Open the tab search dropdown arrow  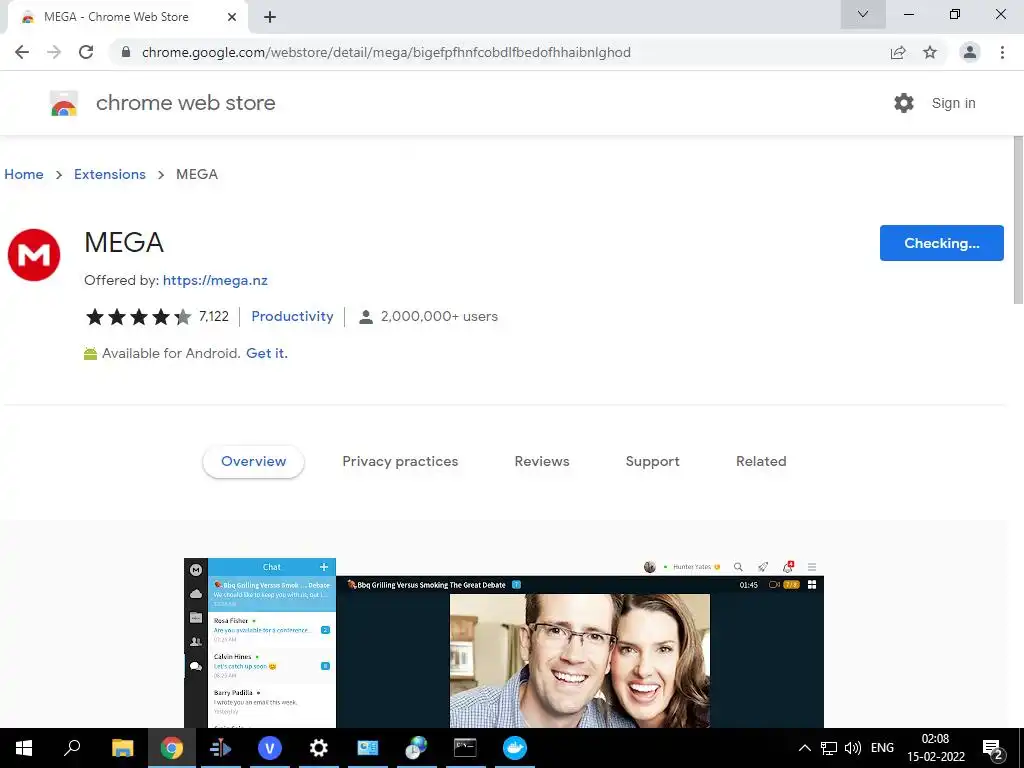[x=863, y=14]
